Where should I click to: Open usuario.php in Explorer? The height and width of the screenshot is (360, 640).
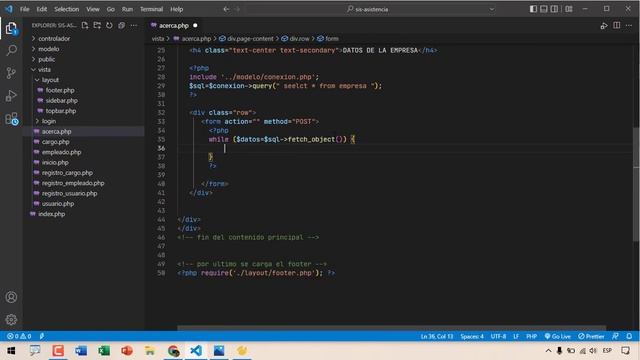point(58,204)
